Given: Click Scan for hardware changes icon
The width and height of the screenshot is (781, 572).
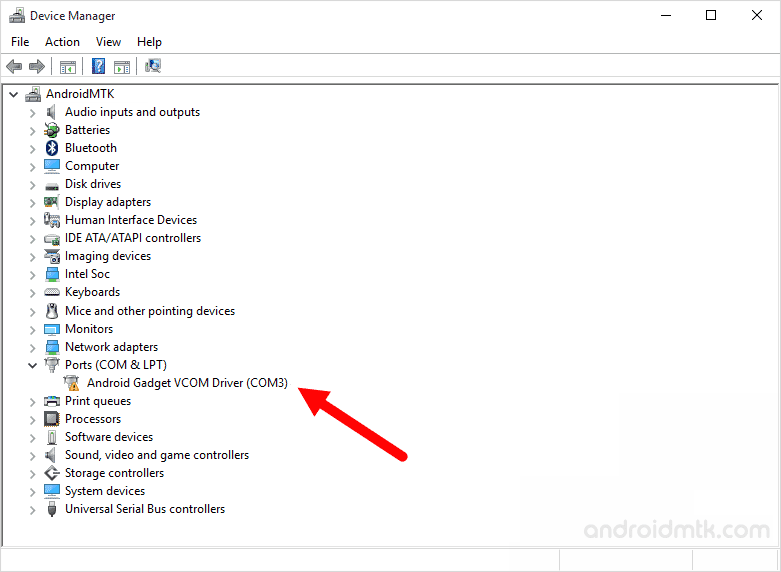Looking at the screenshot, I should 153,66.
